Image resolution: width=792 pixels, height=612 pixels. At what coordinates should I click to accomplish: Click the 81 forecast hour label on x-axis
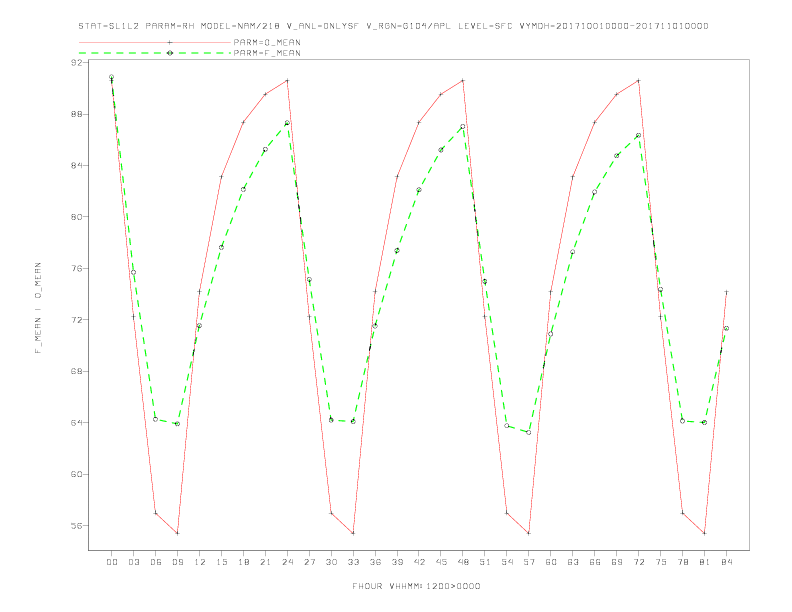(705, 562)
